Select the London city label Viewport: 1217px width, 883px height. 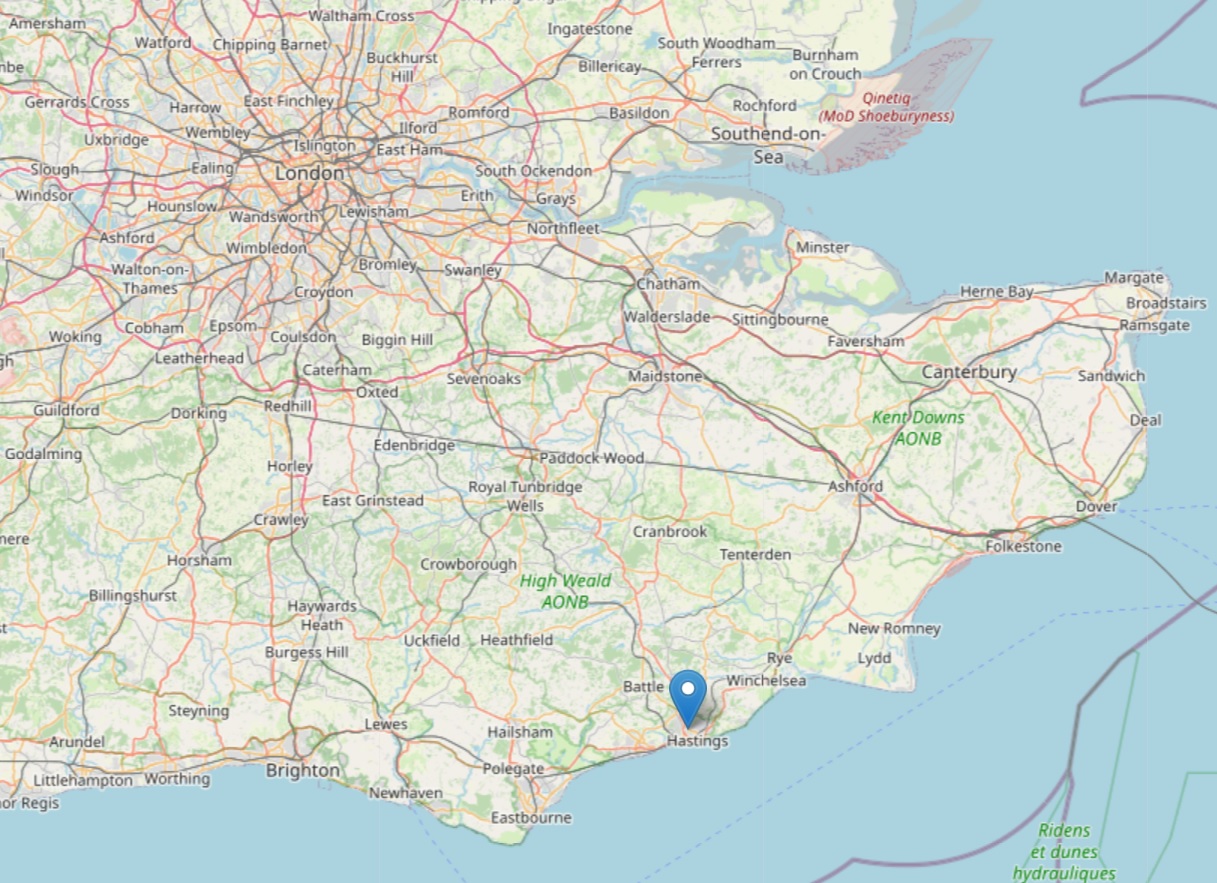coord(309,173)
